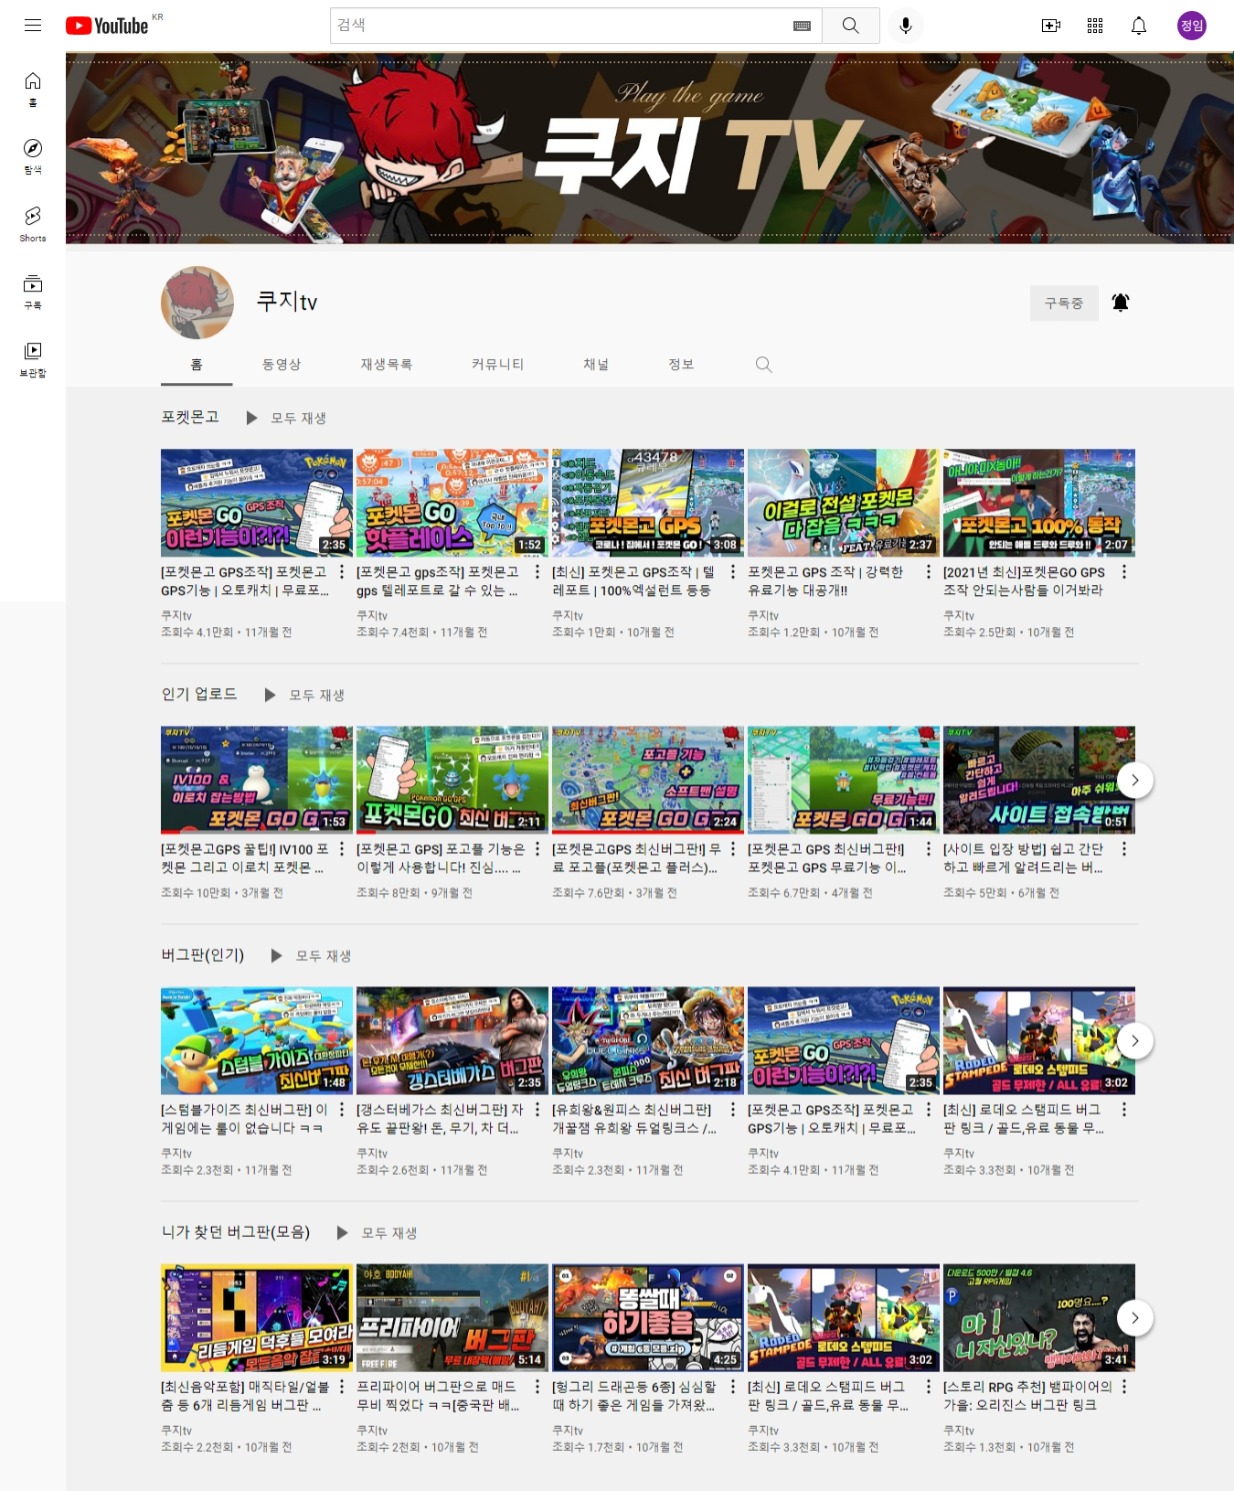Image resolution: width=1234 pixels, height=1491 pixels.
Task: Go to Shorts in sidebar
Action: click(33, 223)
